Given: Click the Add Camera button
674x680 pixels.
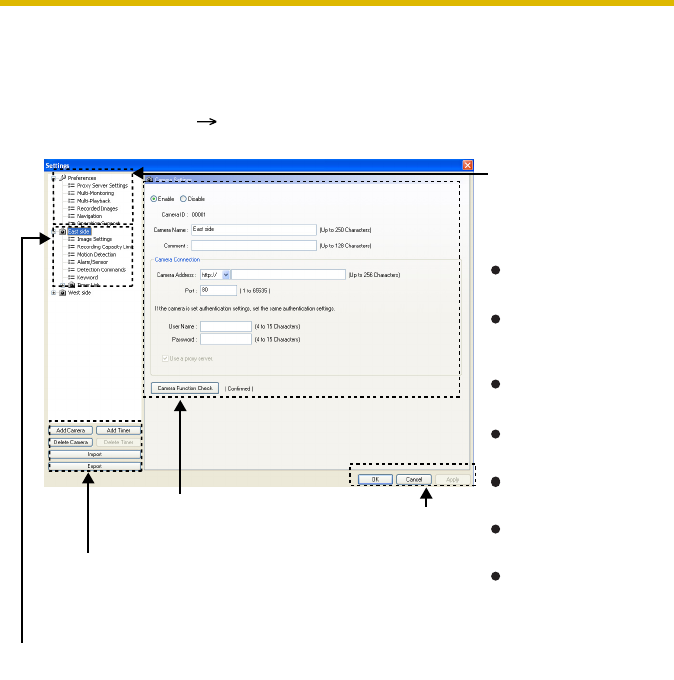Looking at the screenshot, I should pos(70,430).
